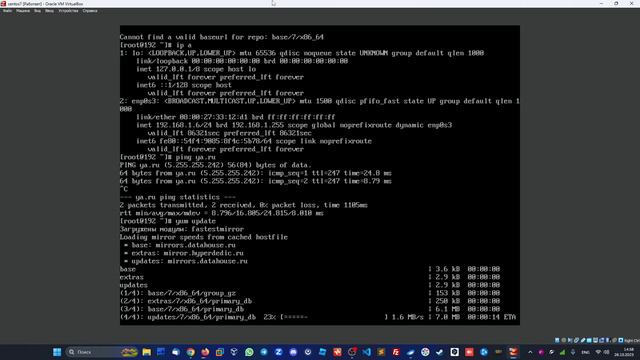The image size is (640, 360).
Task: Click the red AnyDesk-style taskbar icon
Action: (469, 352)
